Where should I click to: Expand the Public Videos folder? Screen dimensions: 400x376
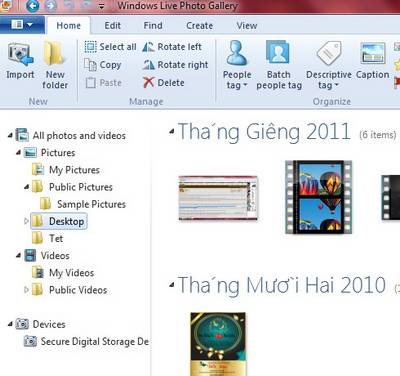click(x=26, y=290)
